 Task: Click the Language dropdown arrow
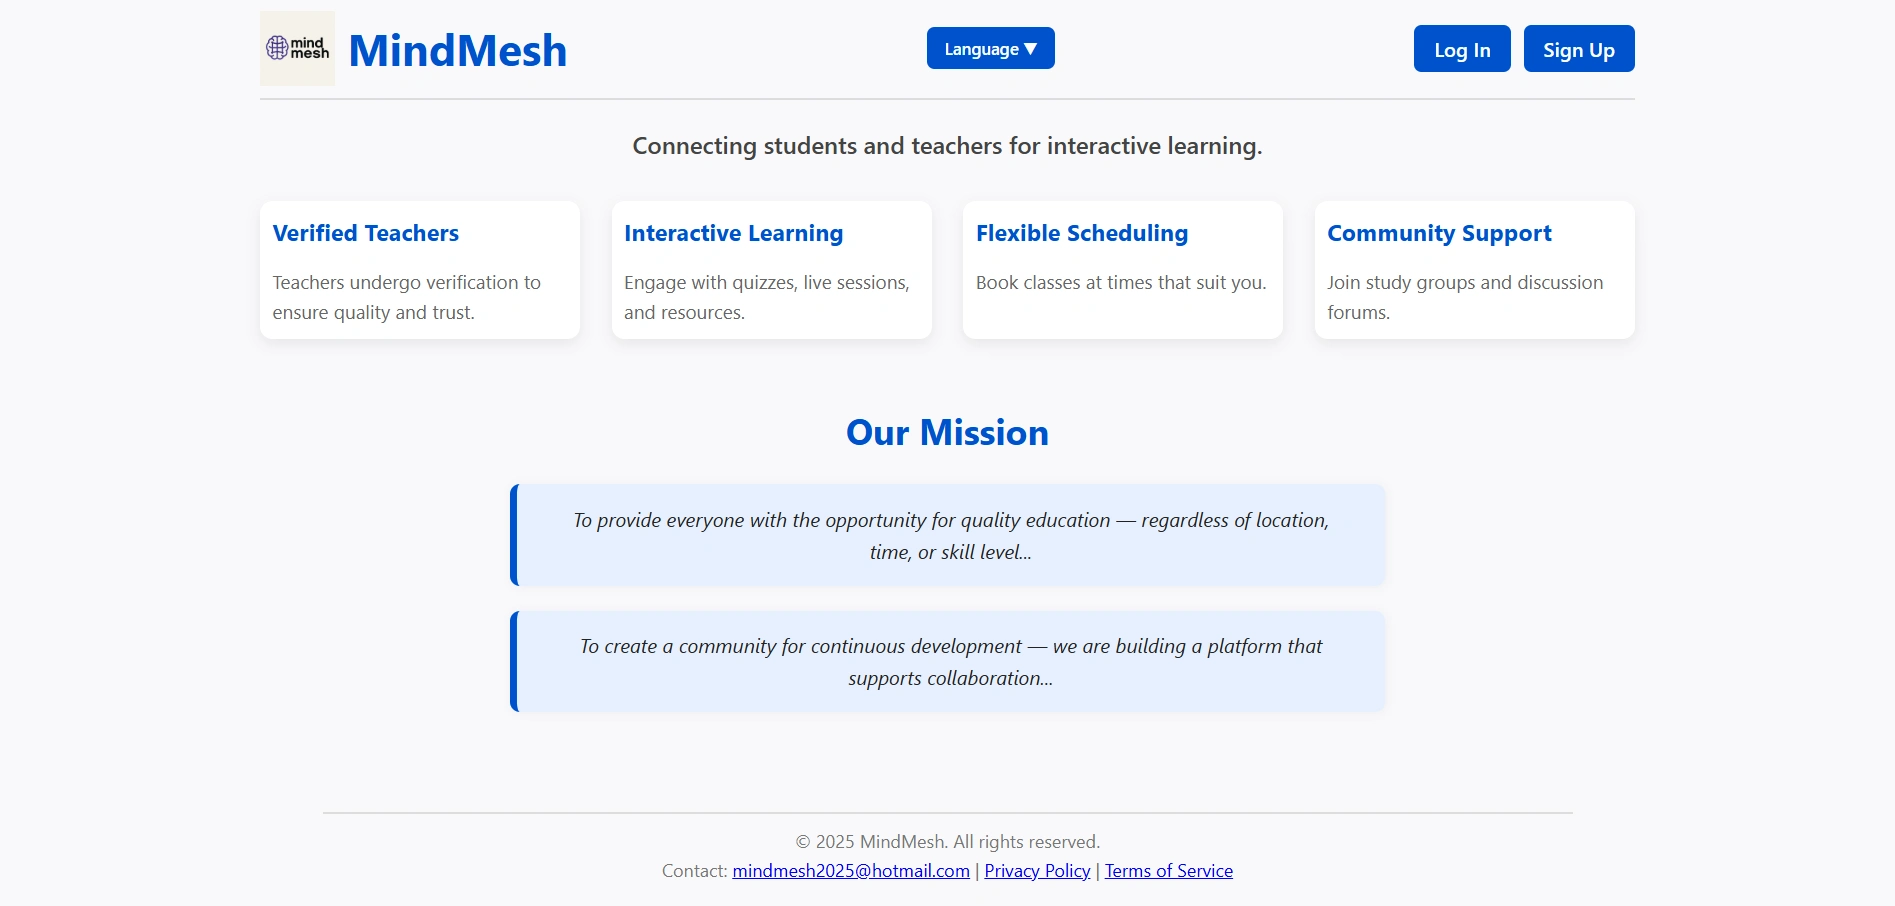tap(1031, 49)
